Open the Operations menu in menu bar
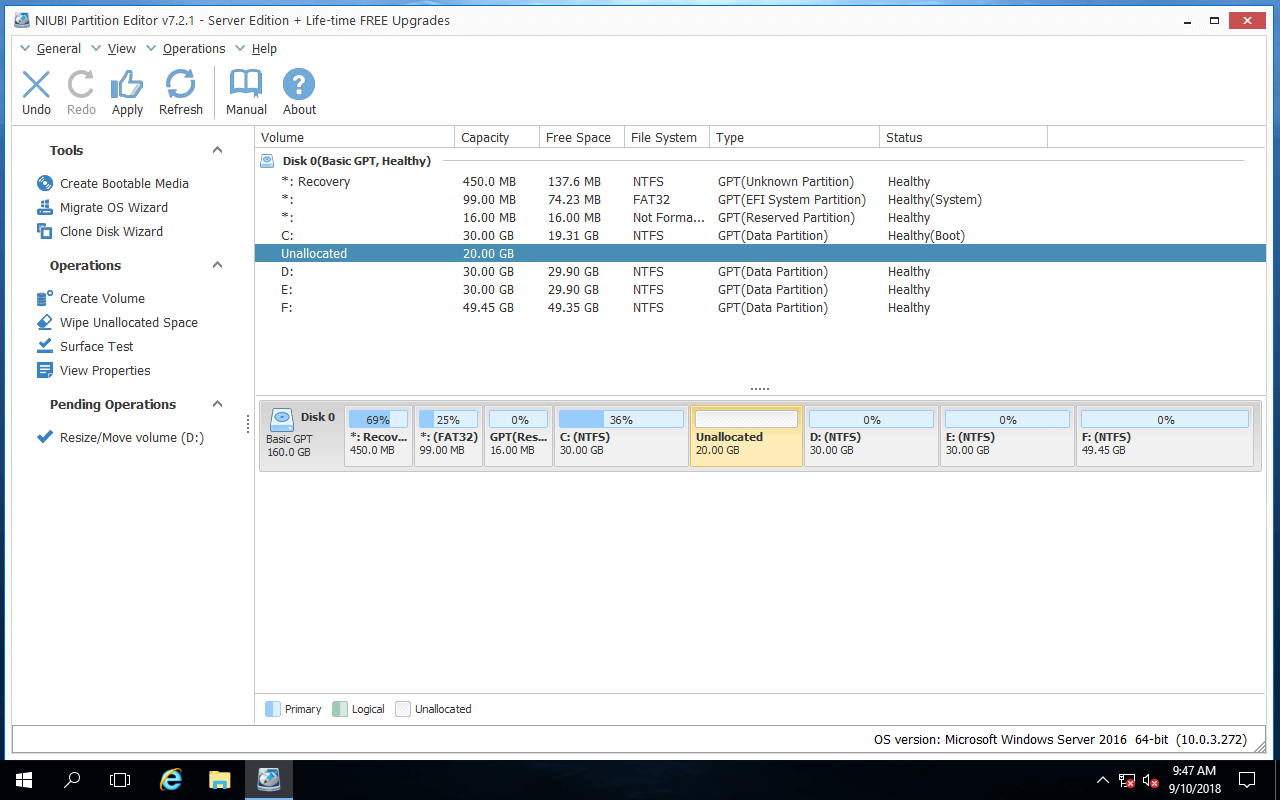1280x800 pixels. [x=194, y=49]
